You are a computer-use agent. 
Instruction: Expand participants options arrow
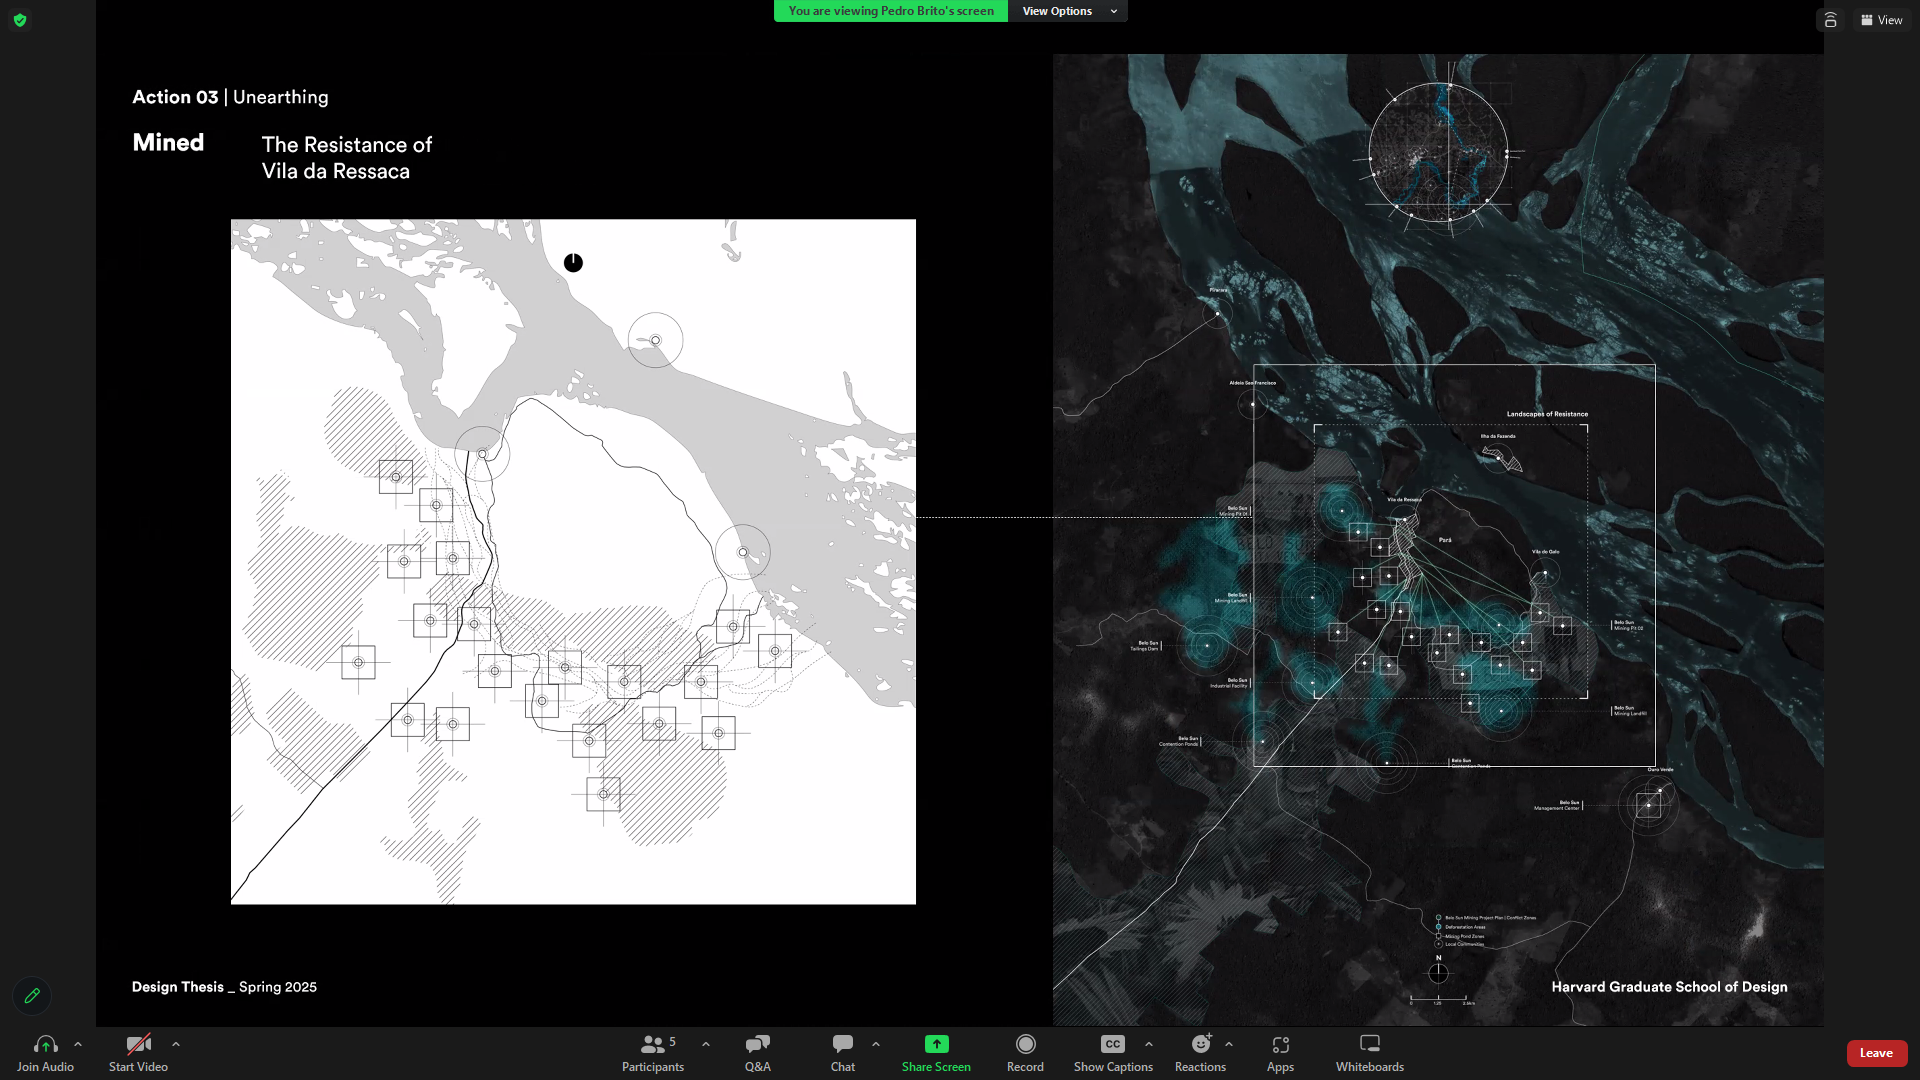pyautogui.click(x=706, y=1044)
